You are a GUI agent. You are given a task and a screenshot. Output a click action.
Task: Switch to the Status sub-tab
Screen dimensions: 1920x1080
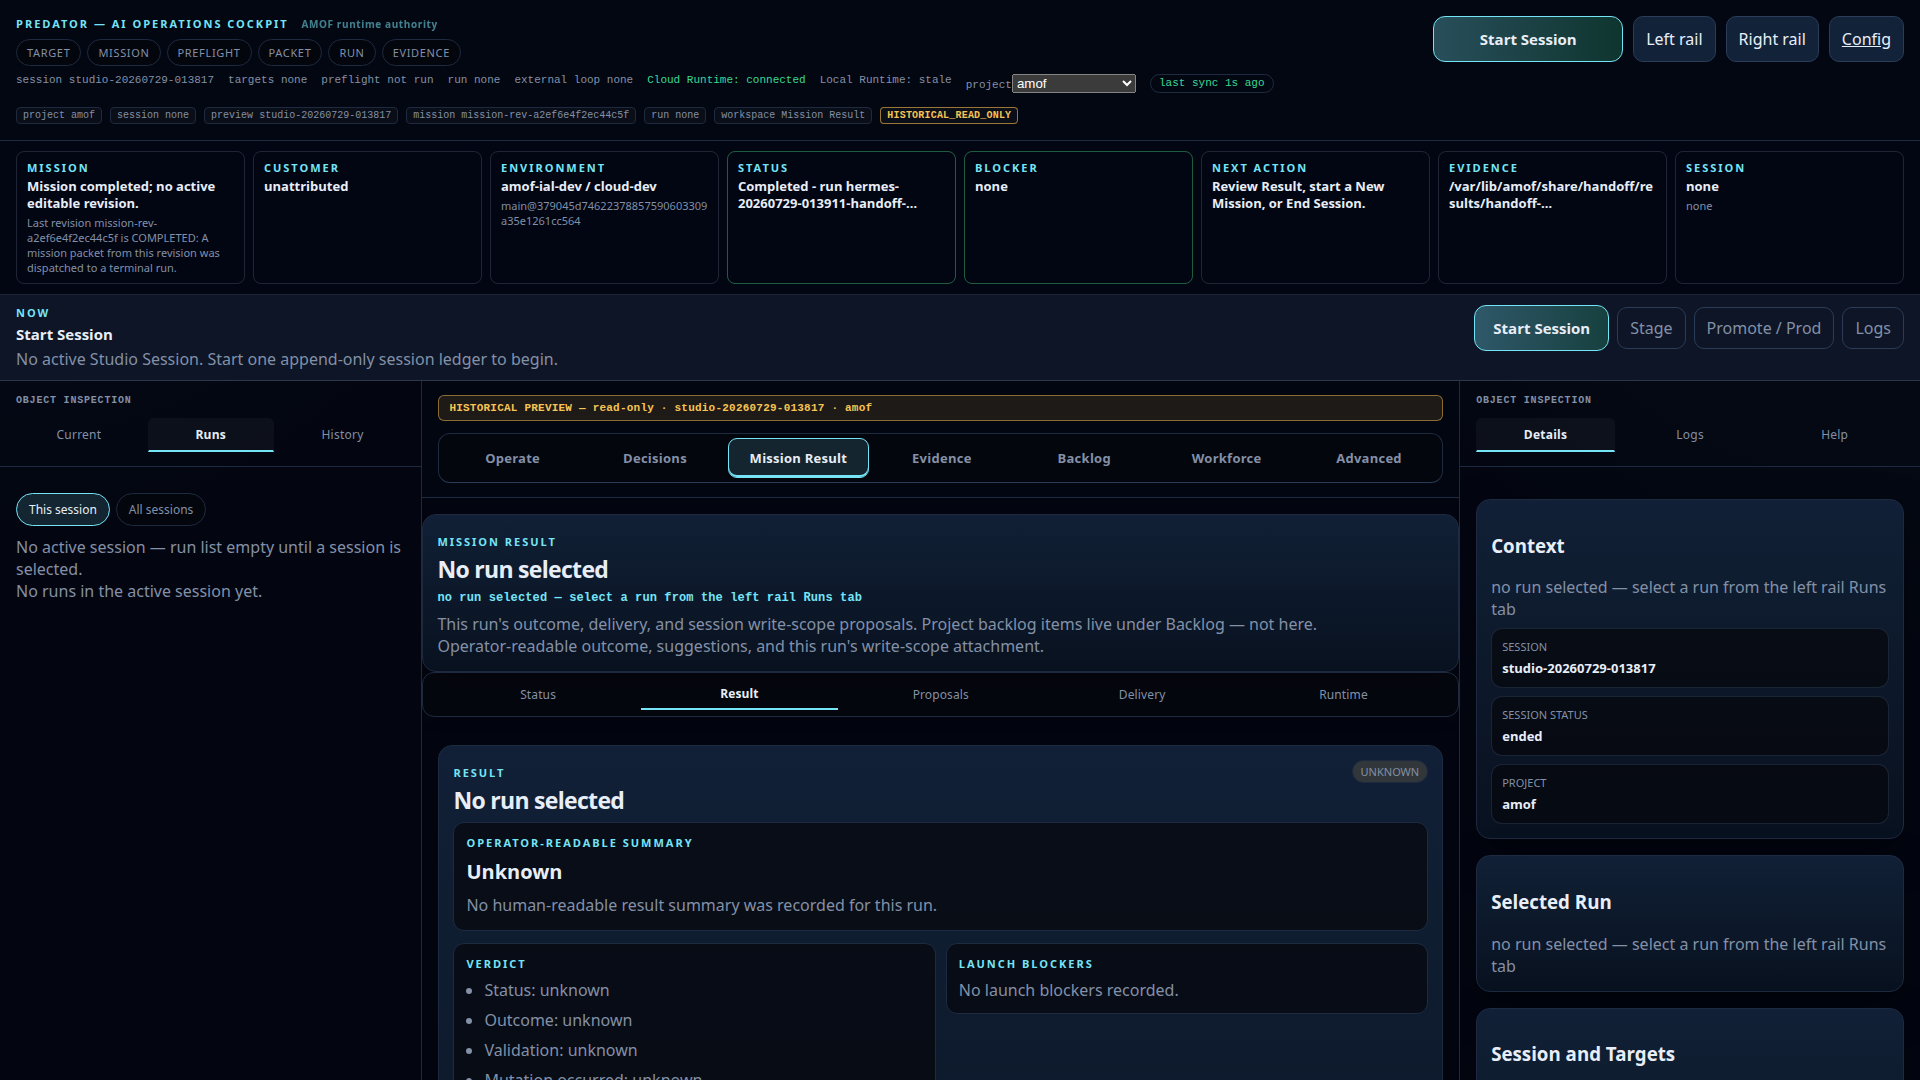point(538,694)
